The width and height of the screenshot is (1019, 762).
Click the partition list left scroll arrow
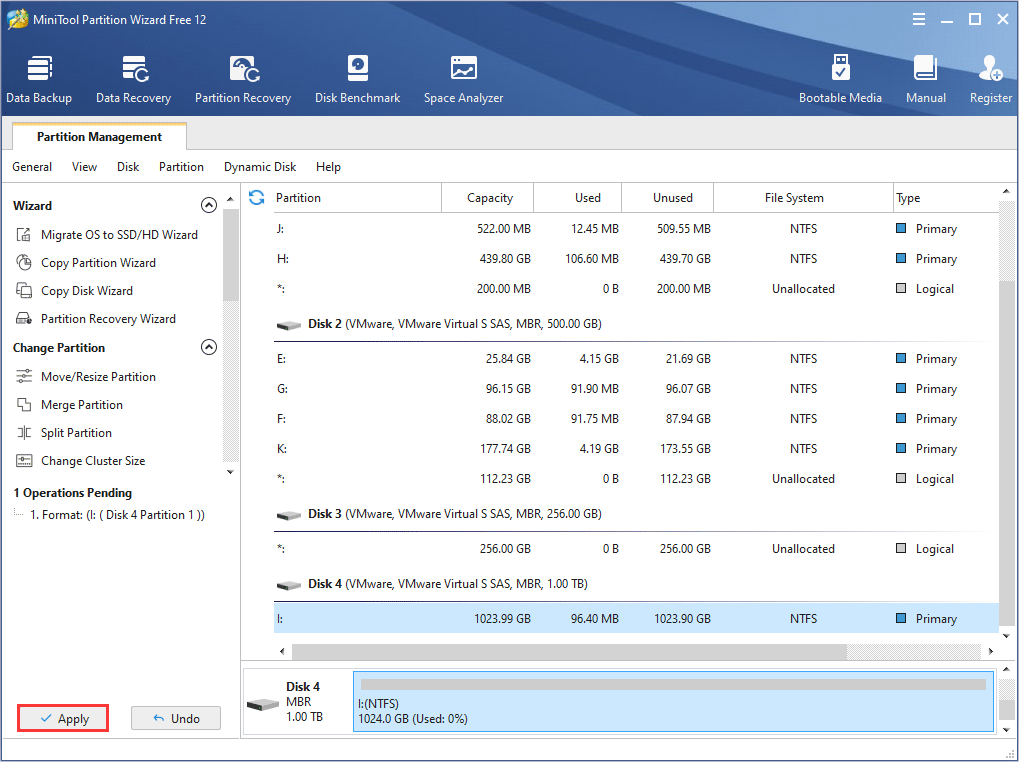(282, 651)
